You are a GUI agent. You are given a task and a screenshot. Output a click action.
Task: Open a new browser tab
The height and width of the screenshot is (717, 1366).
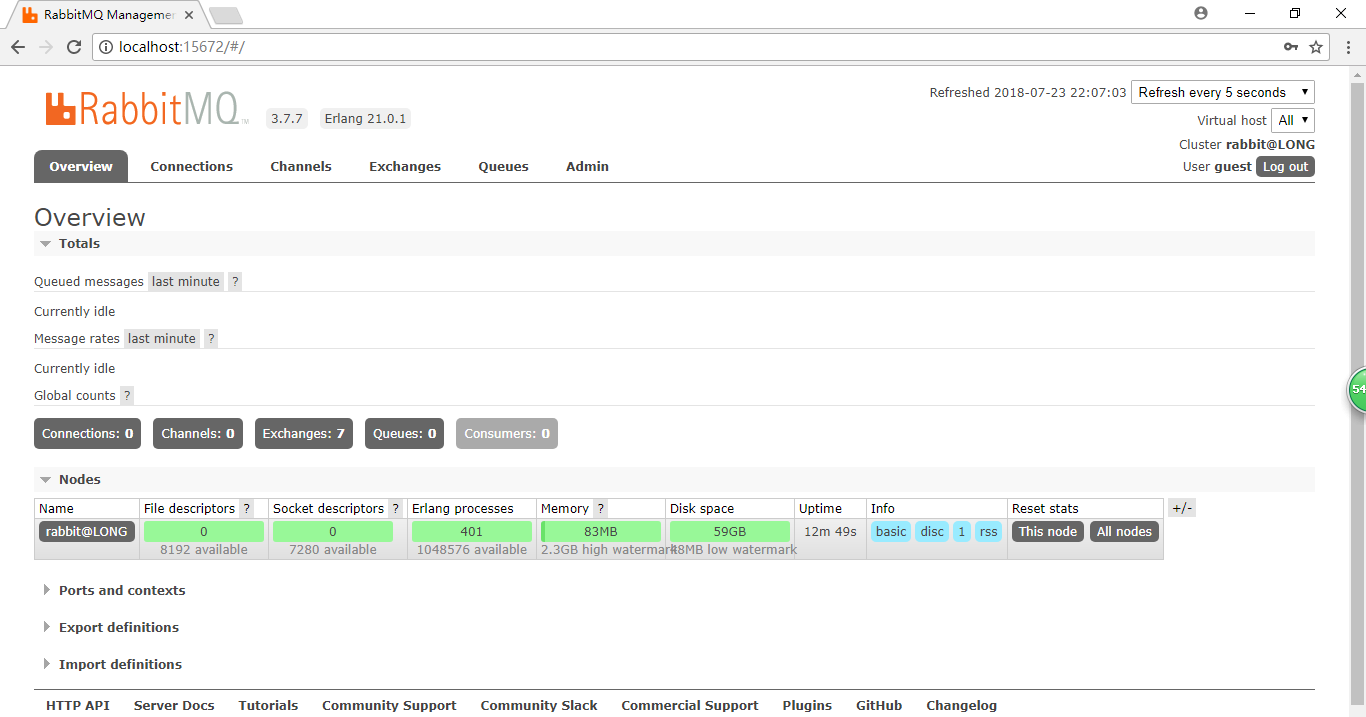click(x=226, y=15)
